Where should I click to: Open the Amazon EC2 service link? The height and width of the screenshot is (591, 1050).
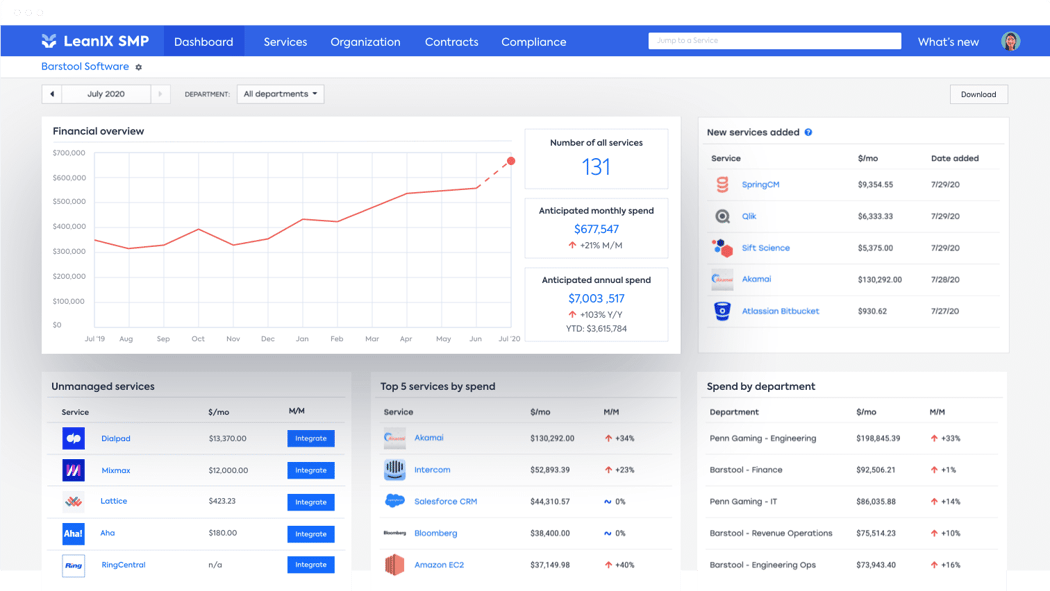(439, 565)
